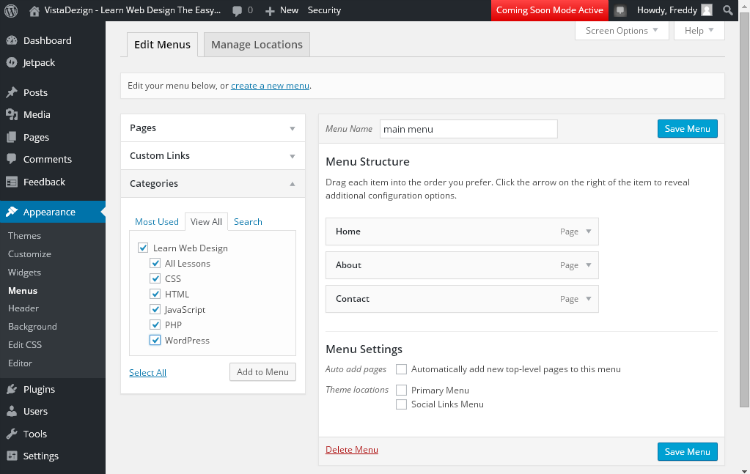The image size is (750, 474).
Task: Click the Users icon in sidebar
Action: point(11,411)
